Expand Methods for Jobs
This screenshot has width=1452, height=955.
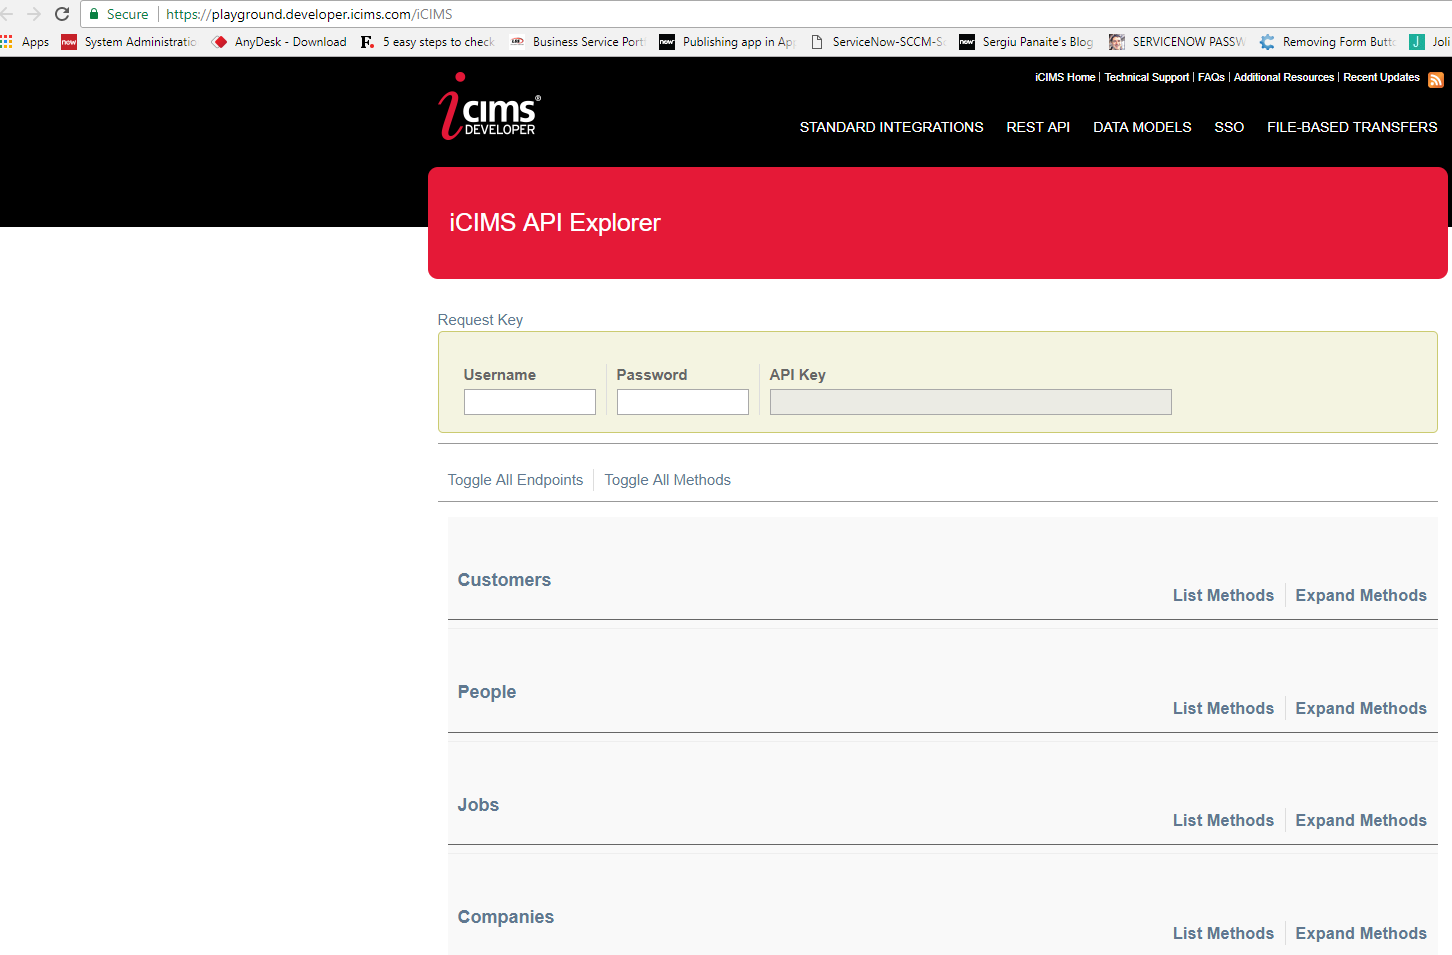pos(1361,821)
